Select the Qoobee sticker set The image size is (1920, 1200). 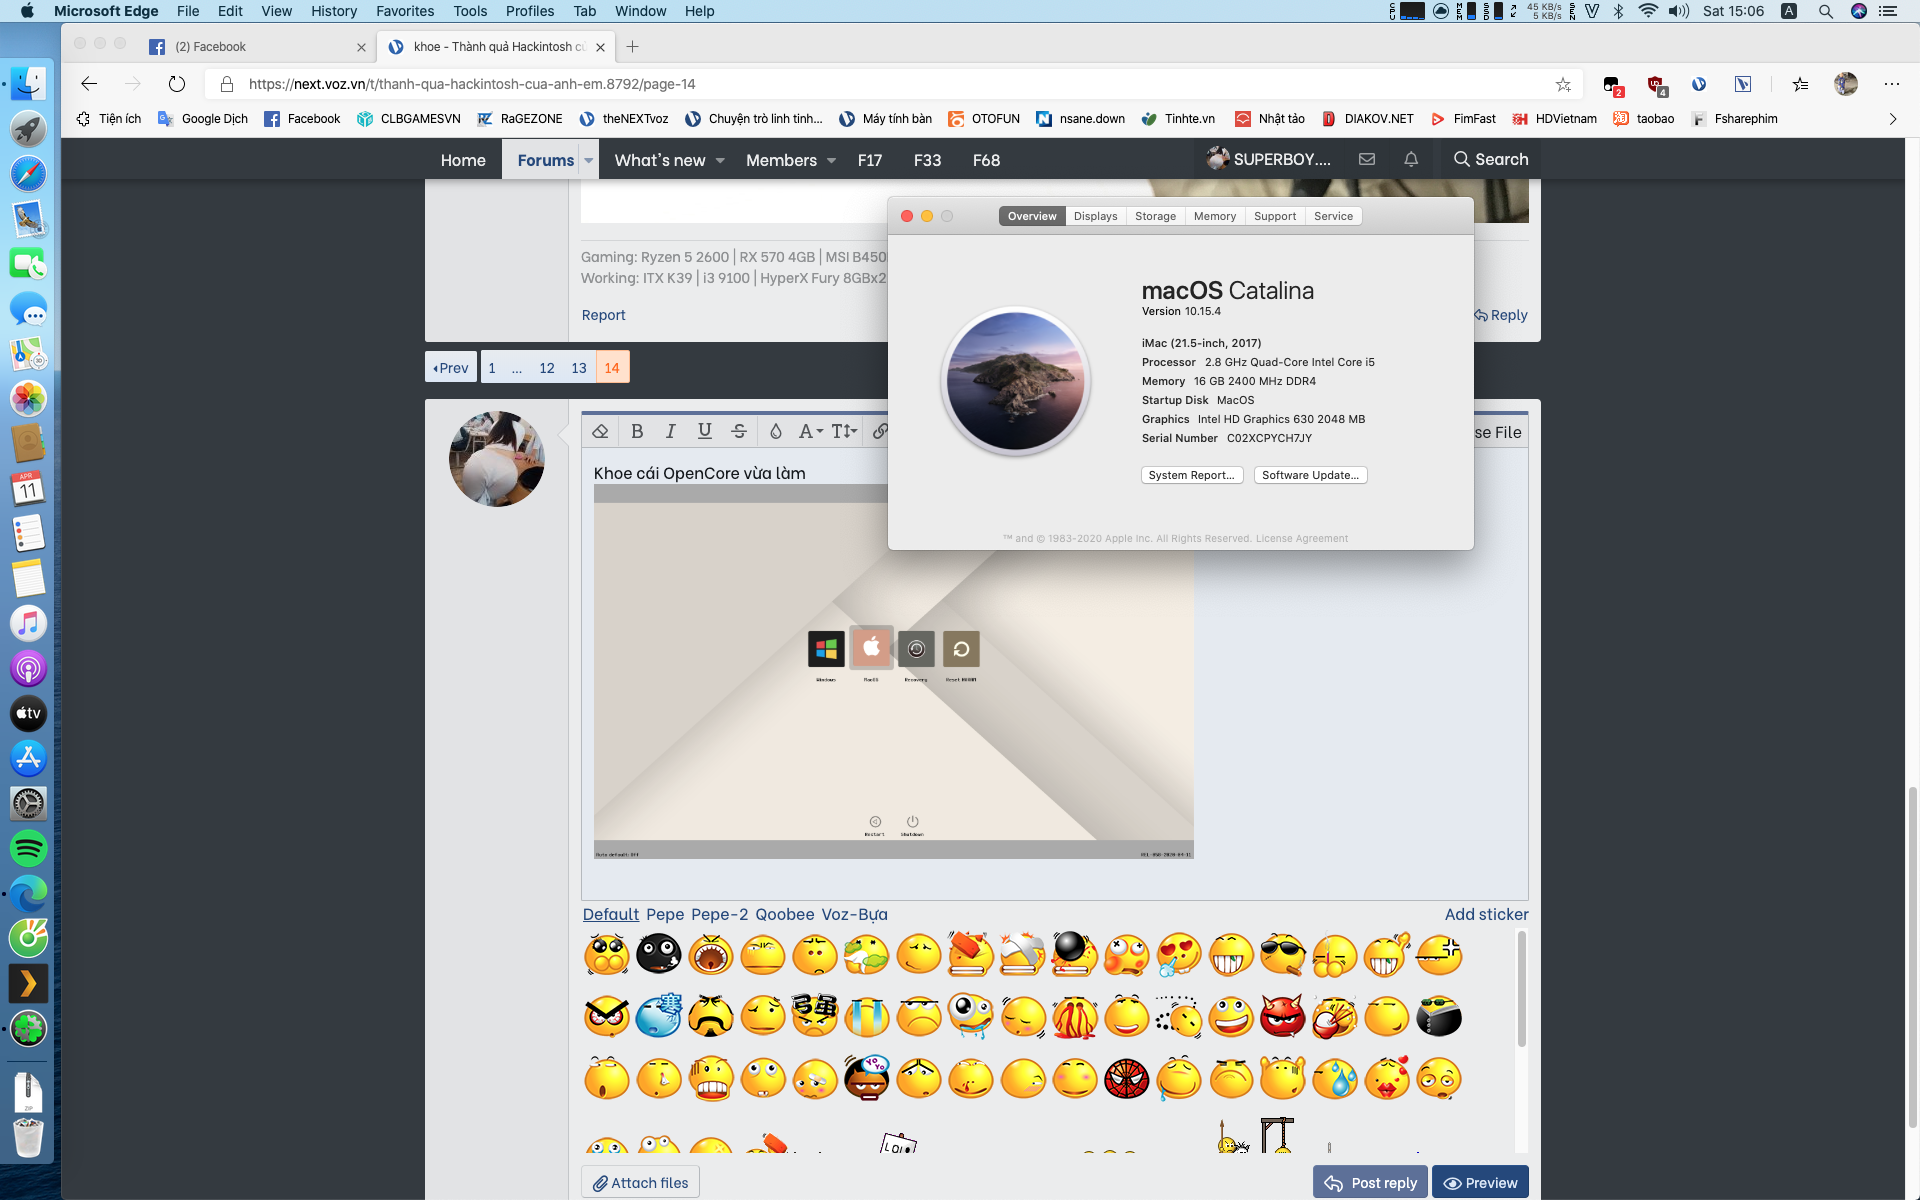click(x=785, y=914)
